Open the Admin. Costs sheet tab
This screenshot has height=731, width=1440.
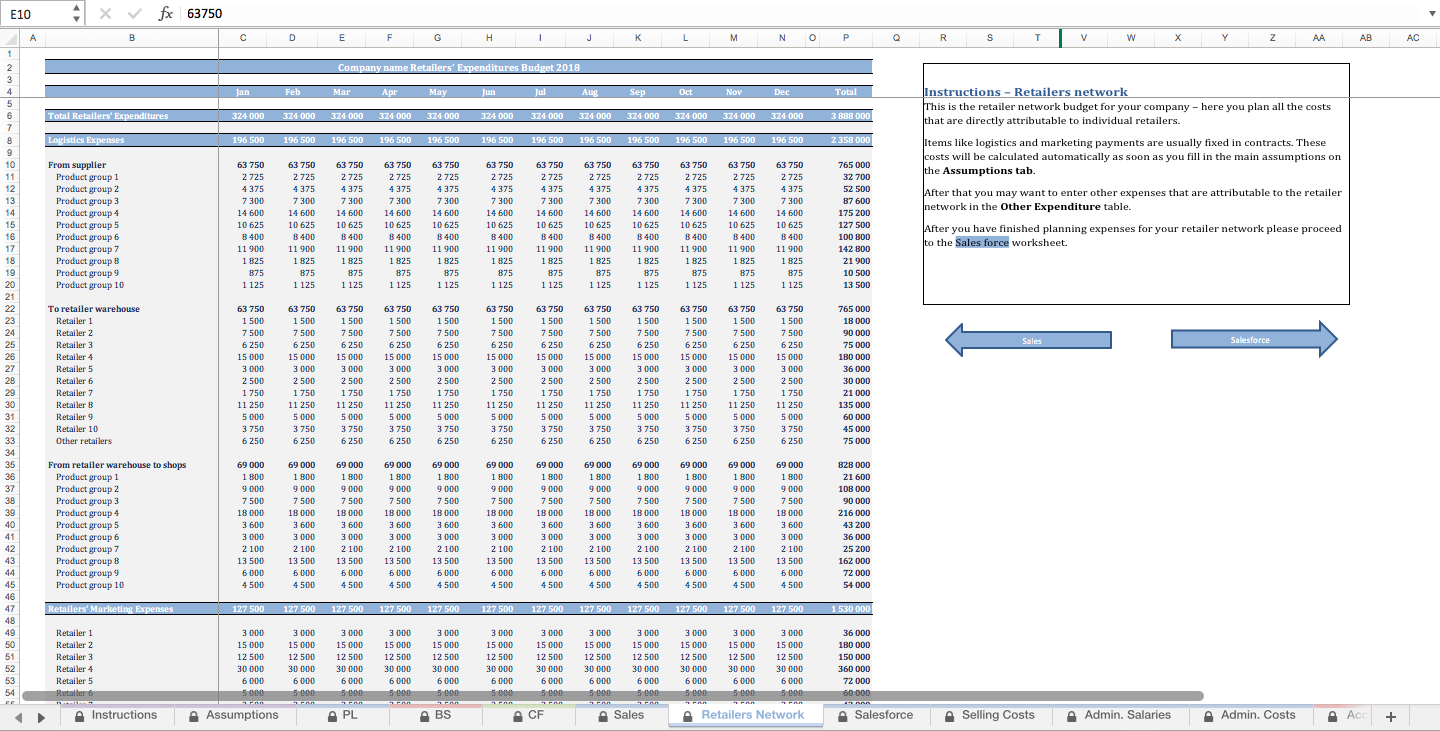tap(1249, 715)
